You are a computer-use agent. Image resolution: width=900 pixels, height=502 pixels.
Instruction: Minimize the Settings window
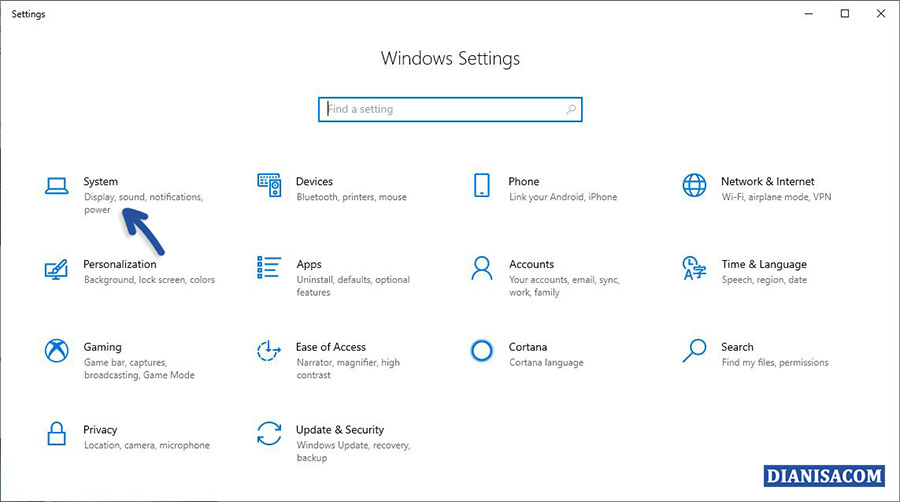click(809, 13)
